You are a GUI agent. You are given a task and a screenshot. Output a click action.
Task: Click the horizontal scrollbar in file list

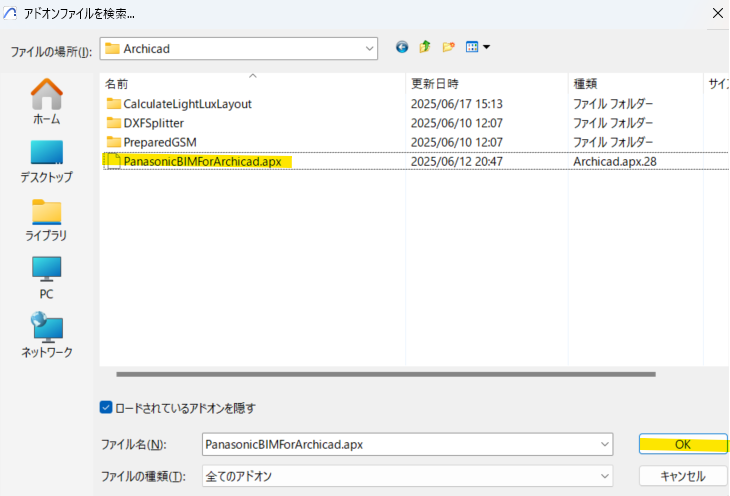coord(386,374)
